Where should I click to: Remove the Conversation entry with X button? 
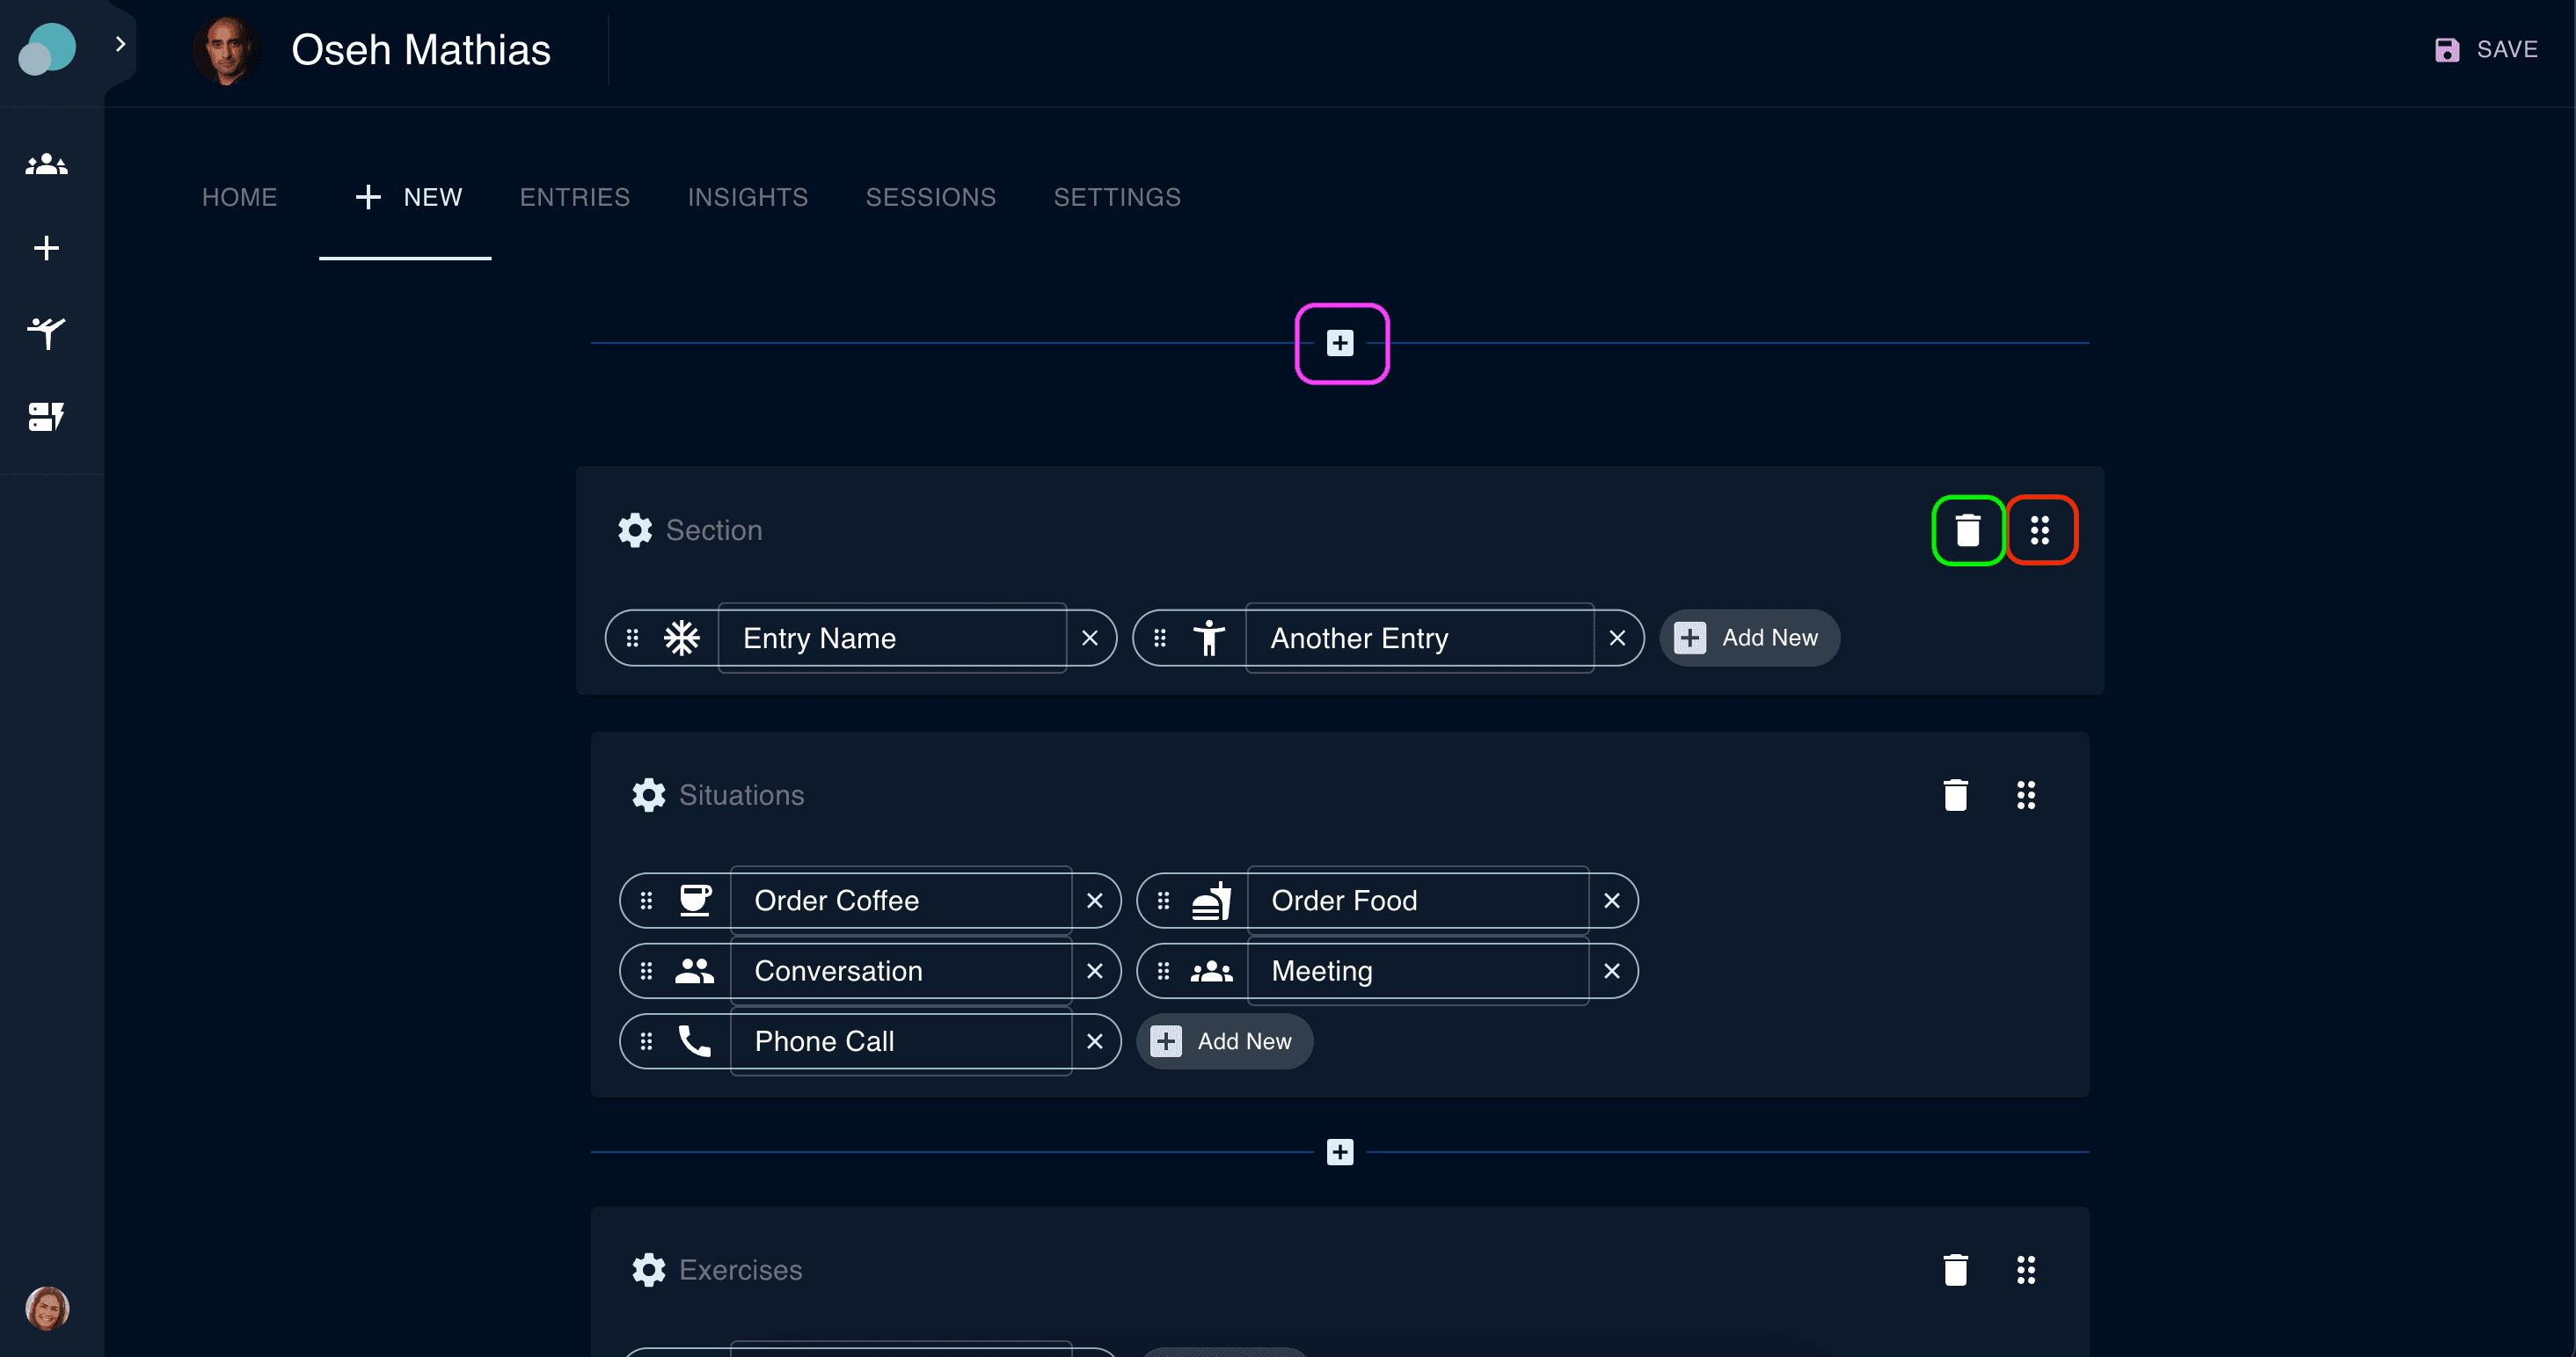[1096, 971]
